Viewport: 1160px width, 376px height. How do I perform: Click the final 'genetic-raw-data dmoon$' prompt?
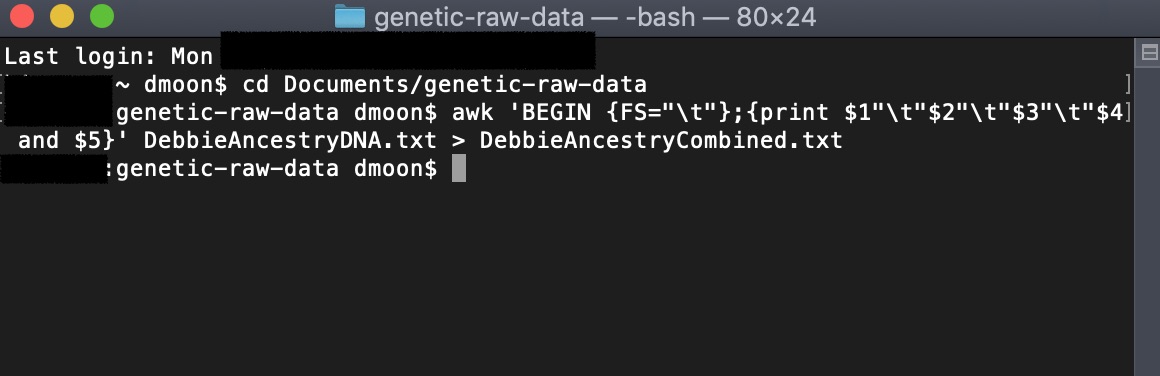point(277,169)
